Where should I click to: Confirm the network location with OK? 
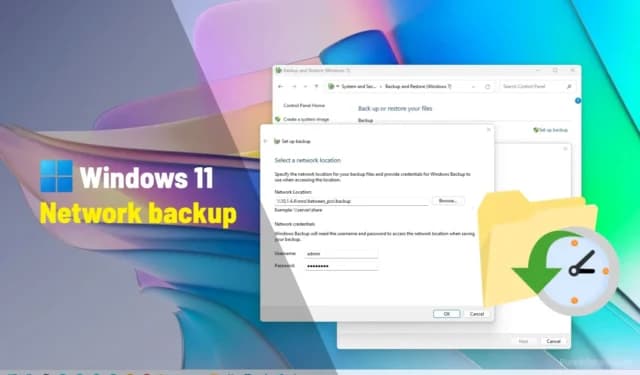click(x=447, y=314)
